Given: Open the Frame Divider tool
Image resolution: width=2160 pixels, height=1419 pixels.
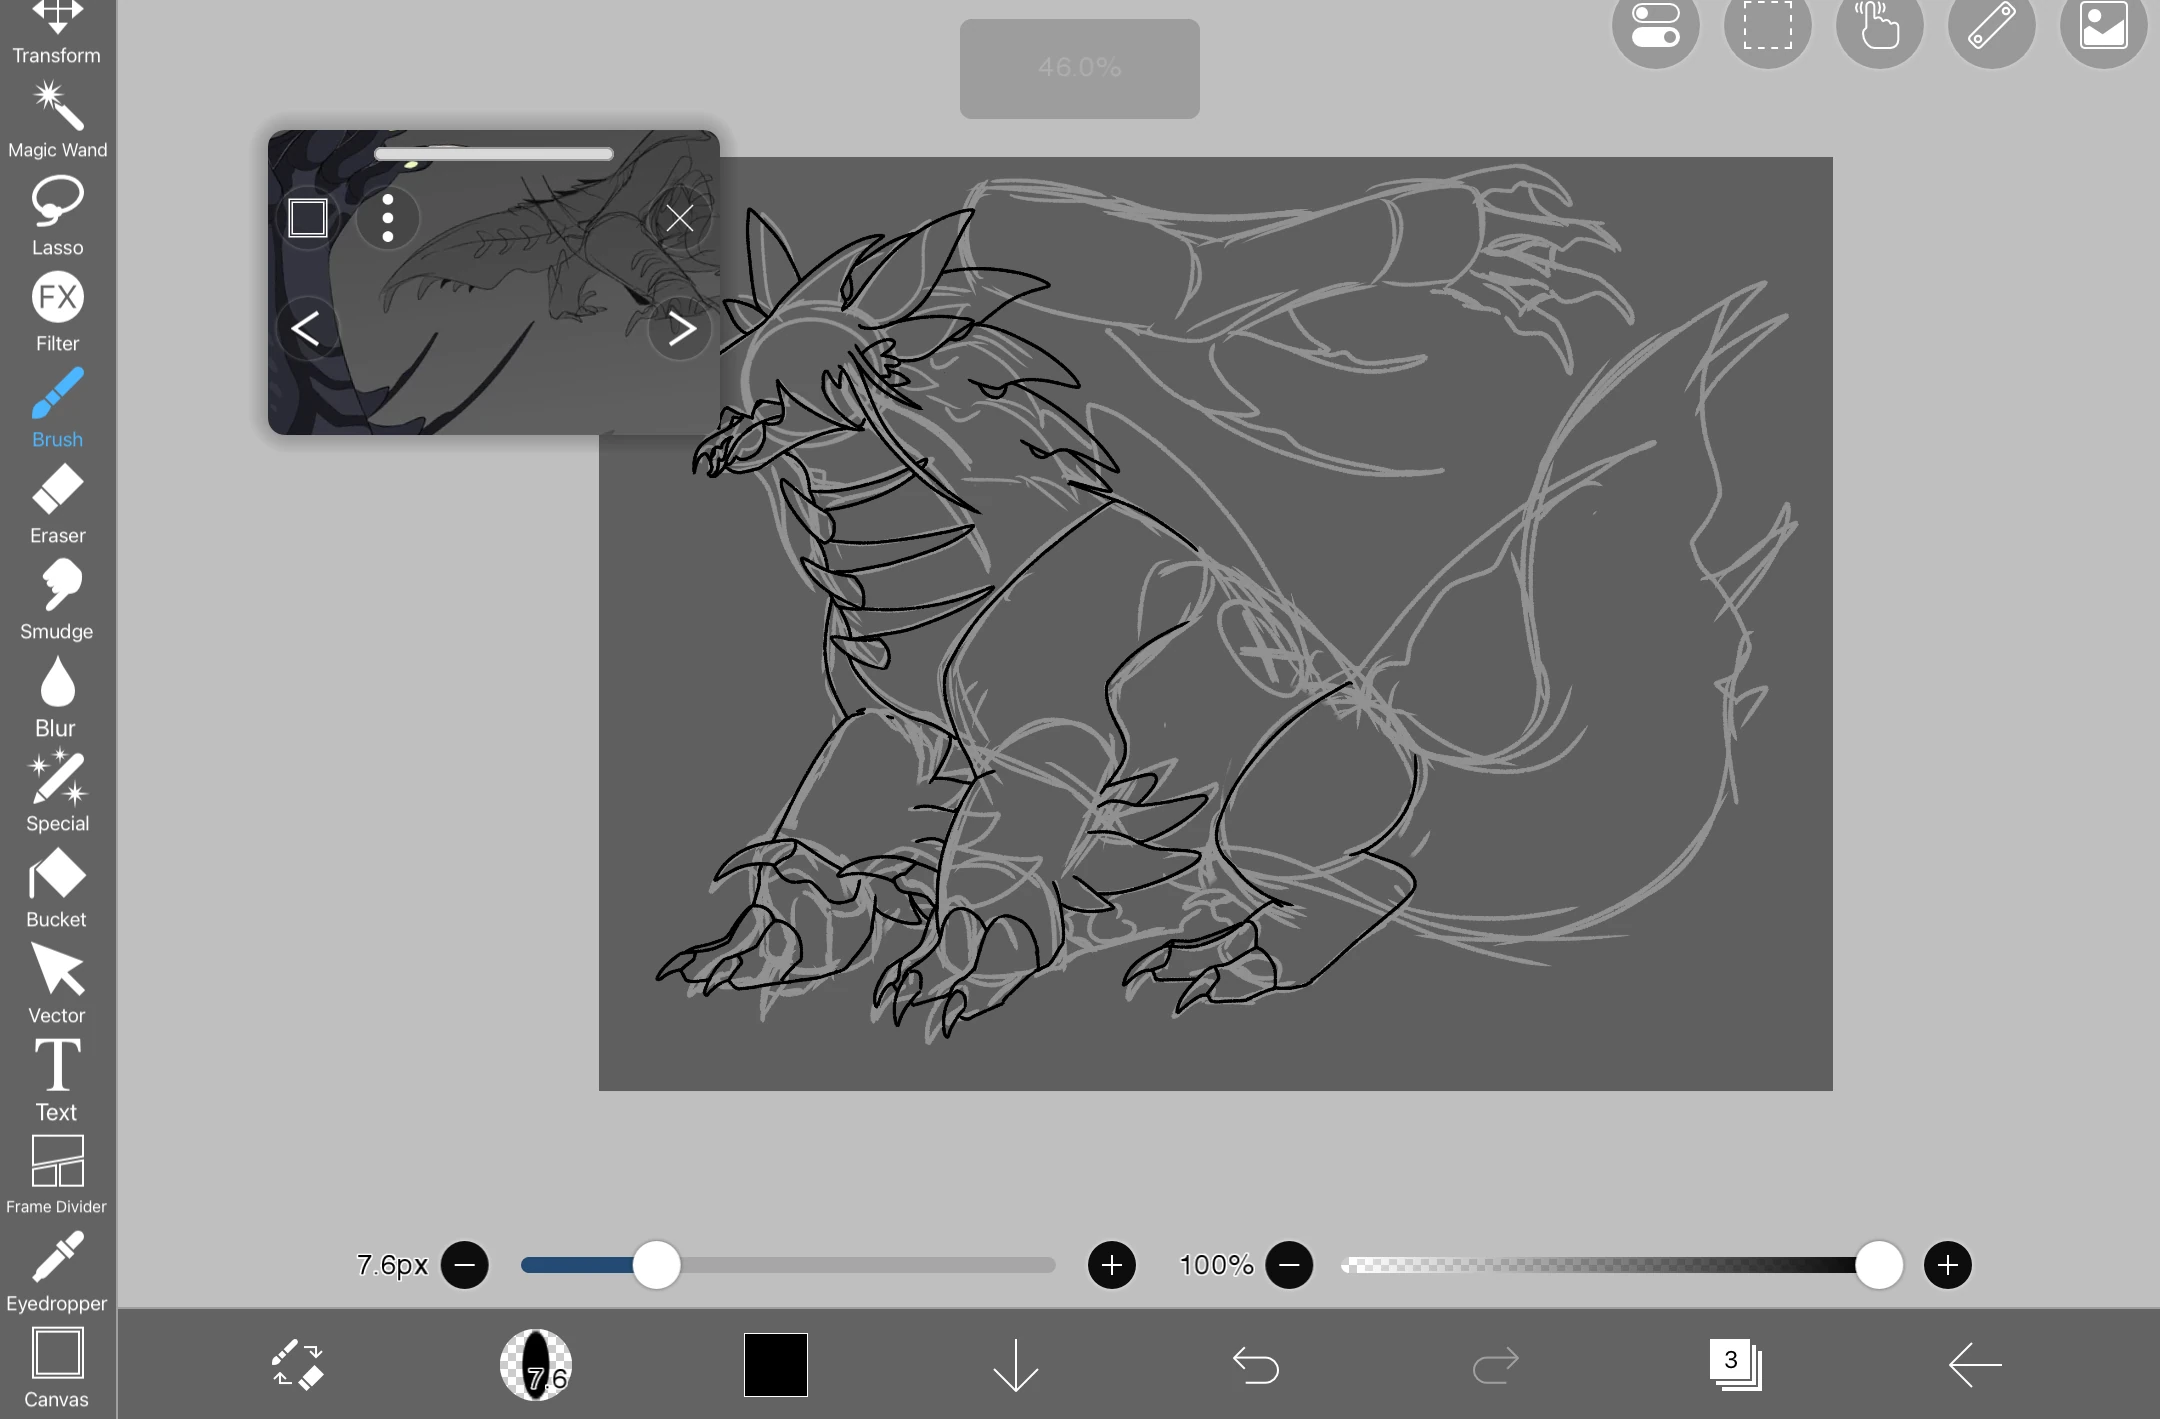Looking at the screenshot, I should coord(57,1167).
